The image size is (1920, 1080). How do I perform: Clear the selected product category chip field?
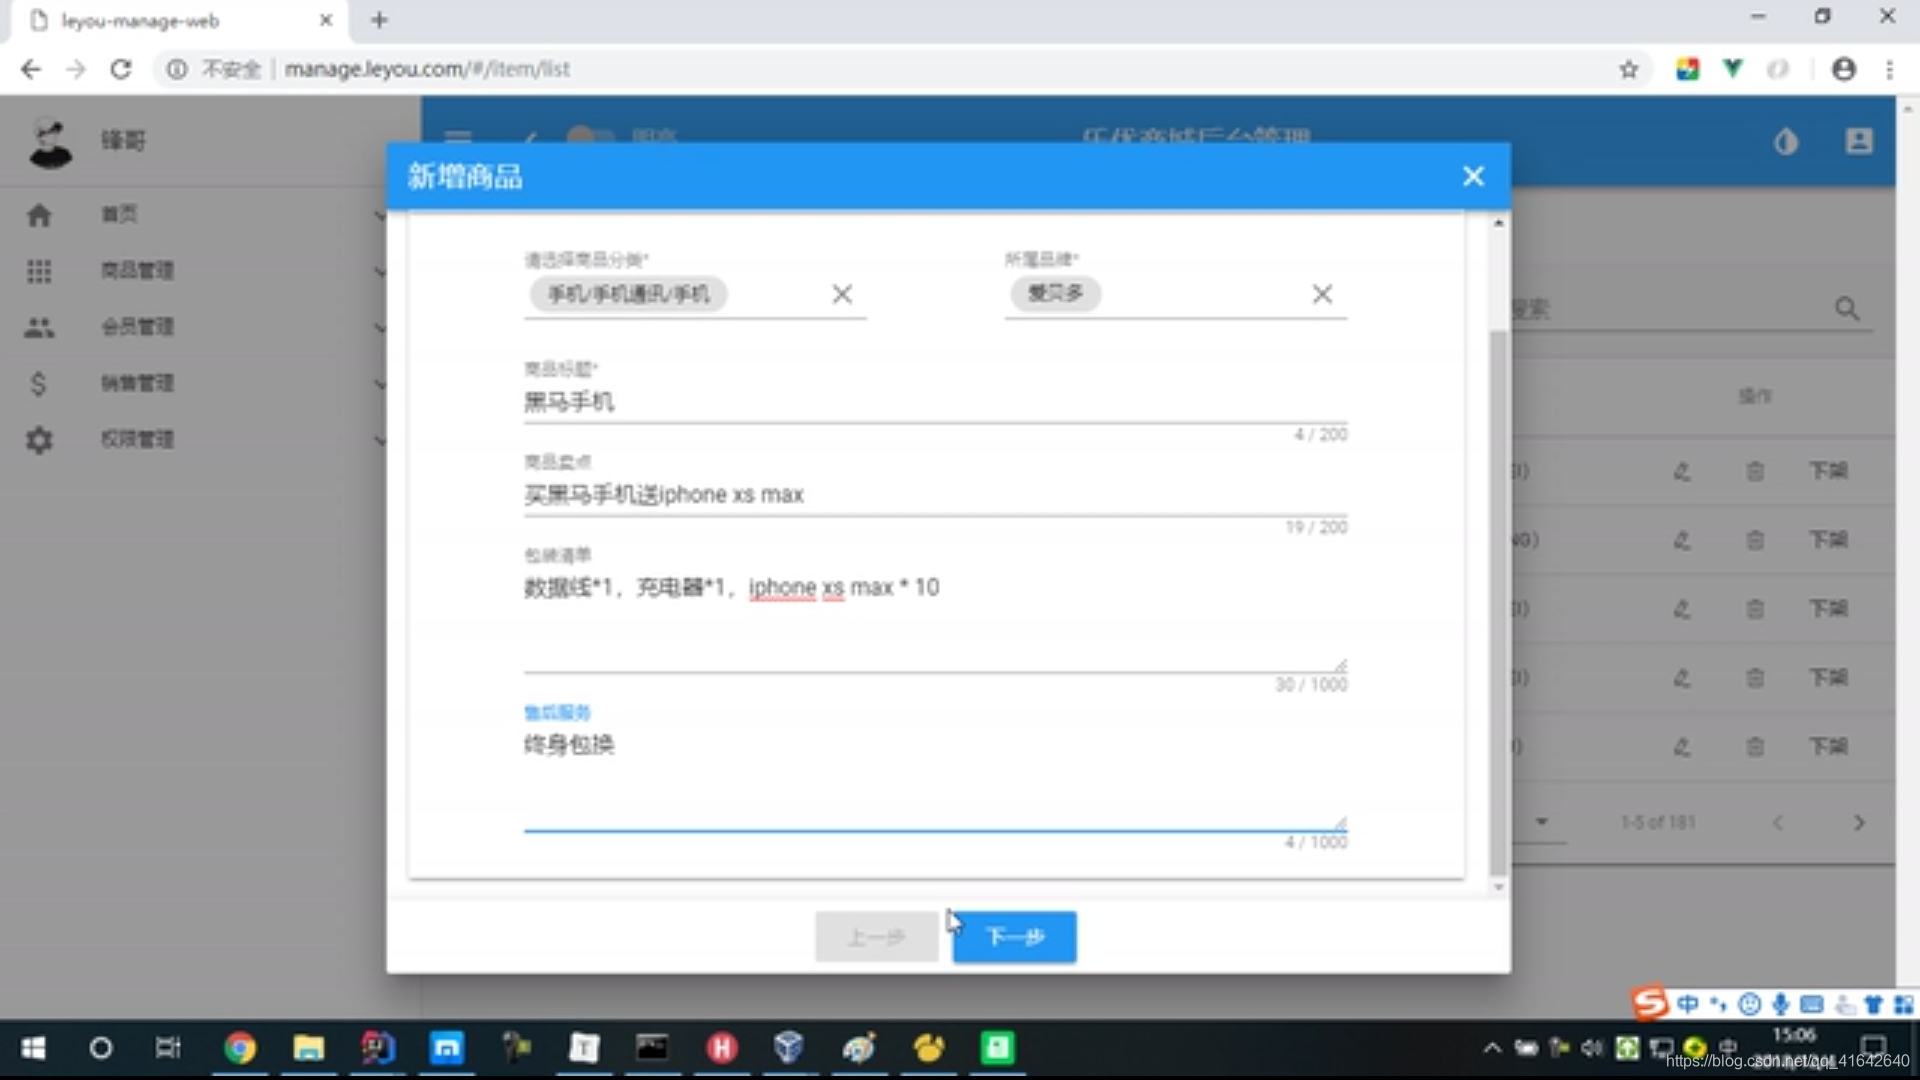point(842,294)
